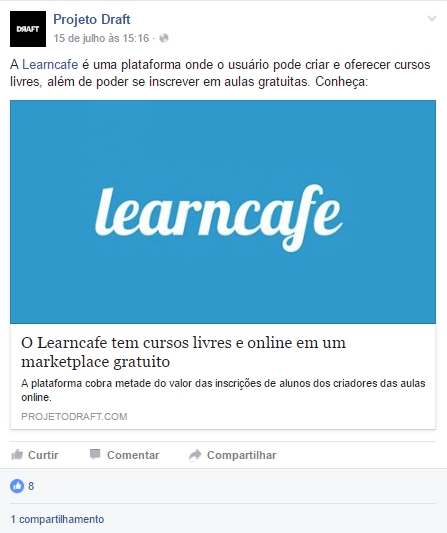This screenshot has height=533, width=447.
Task: Click the public globe privacy icon
Action: (x=164, y=38)
